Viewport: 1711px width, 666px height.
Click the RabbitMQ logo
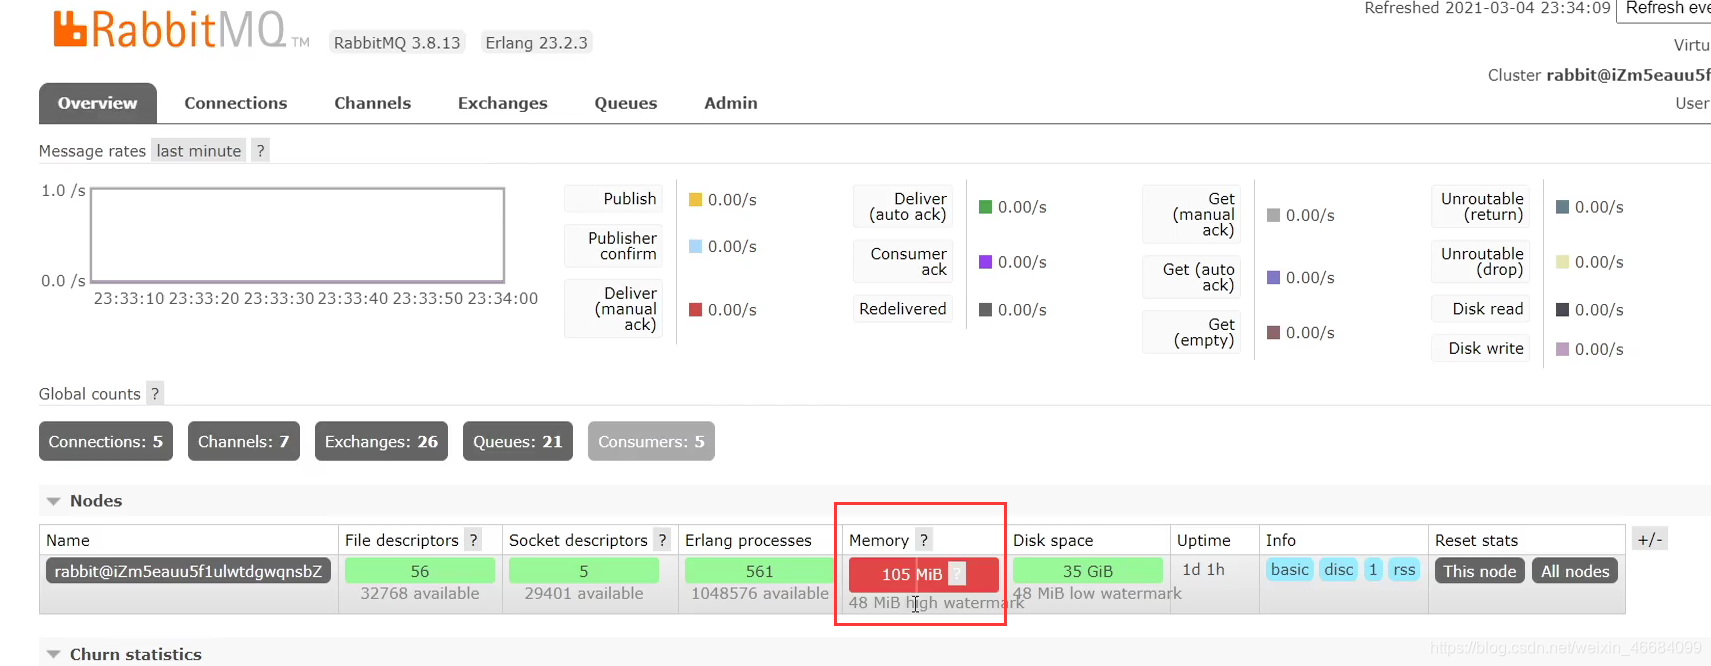(181, 29)
